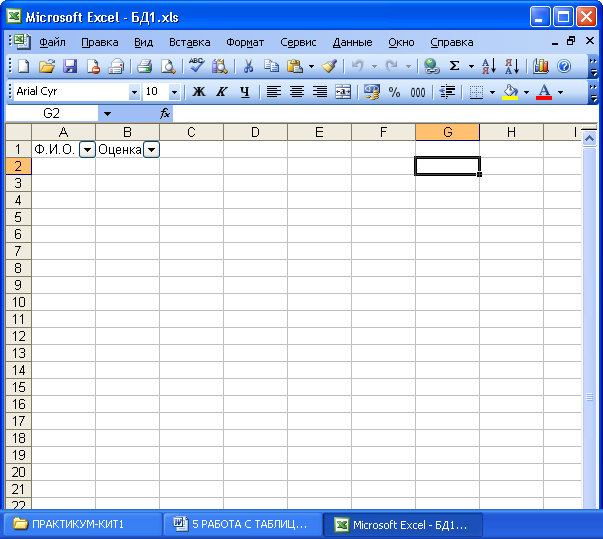Open a file using the folder icon

coord(47,66)
